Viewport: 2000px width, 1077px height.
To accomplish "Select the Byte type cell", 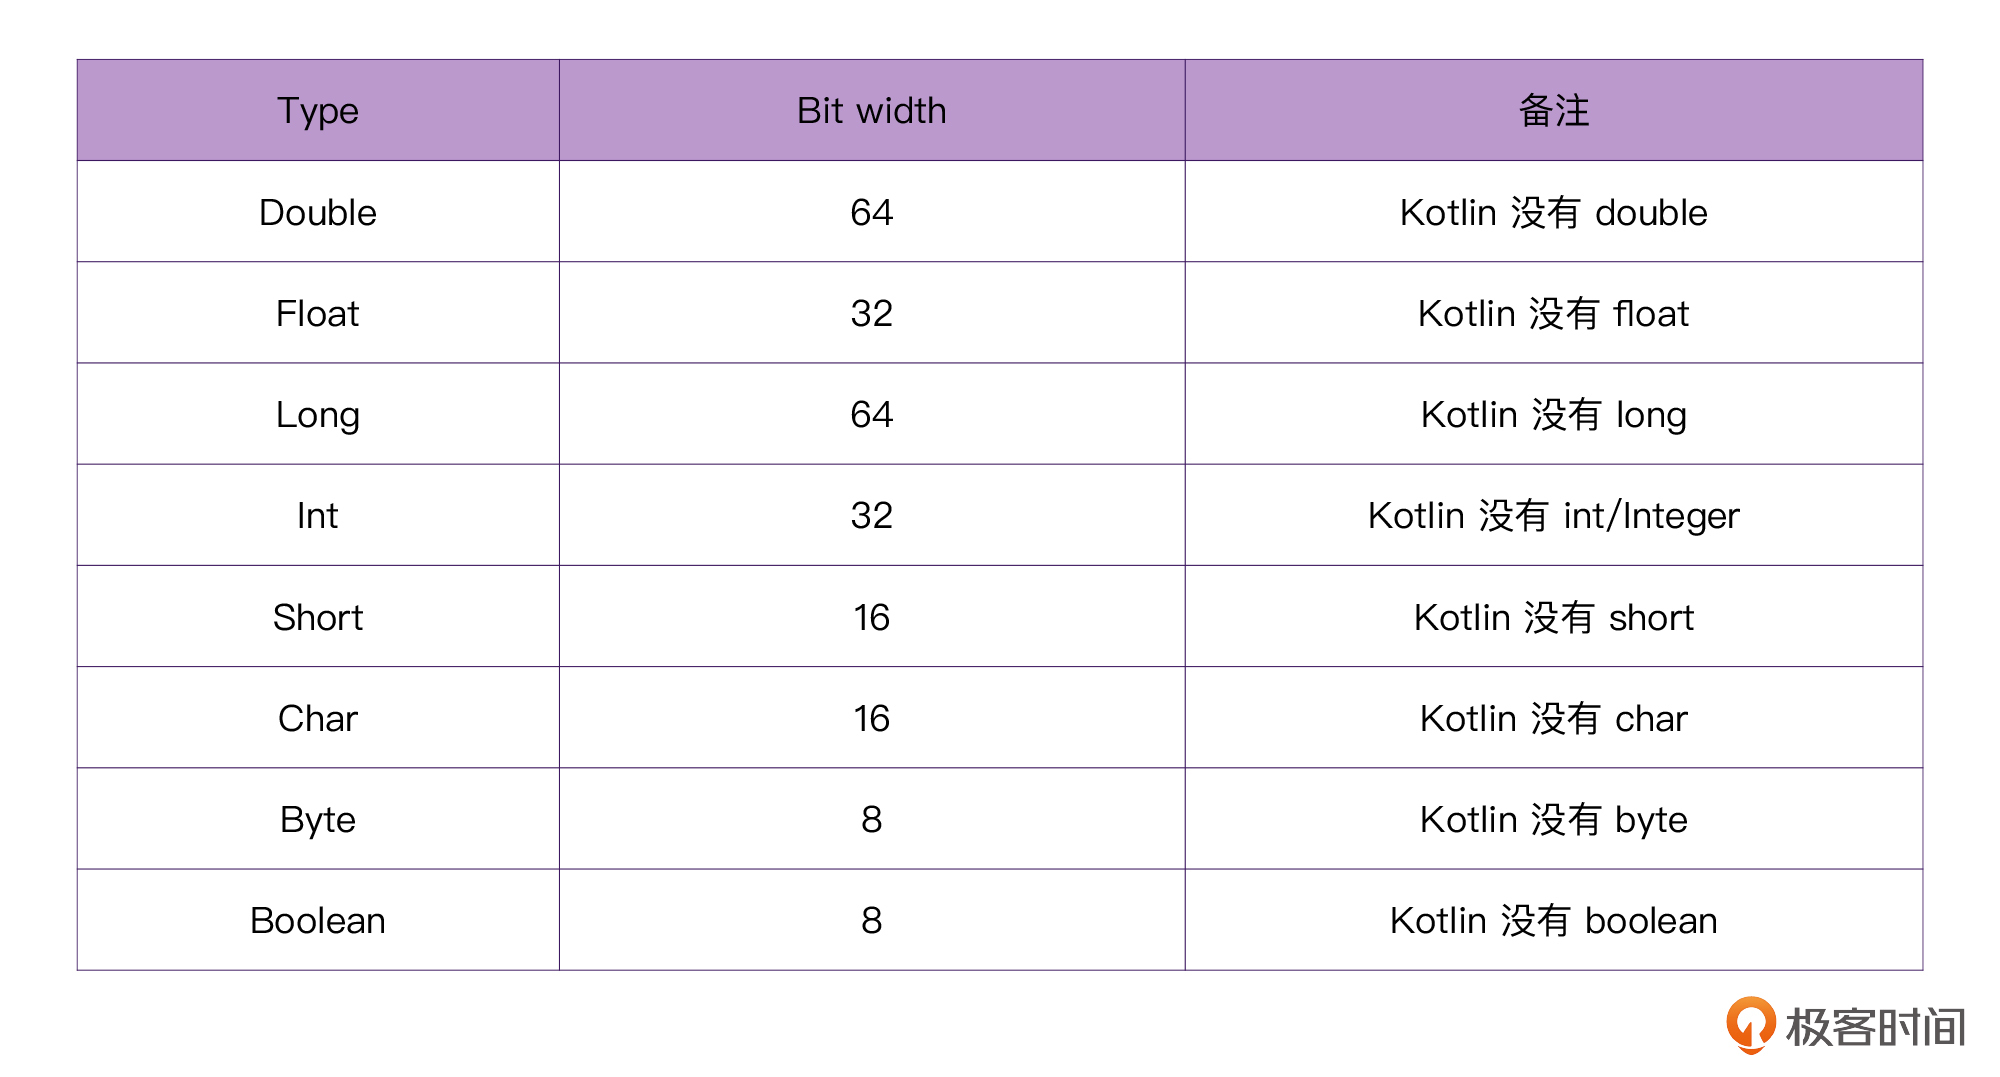I will [x=318, y=820].
